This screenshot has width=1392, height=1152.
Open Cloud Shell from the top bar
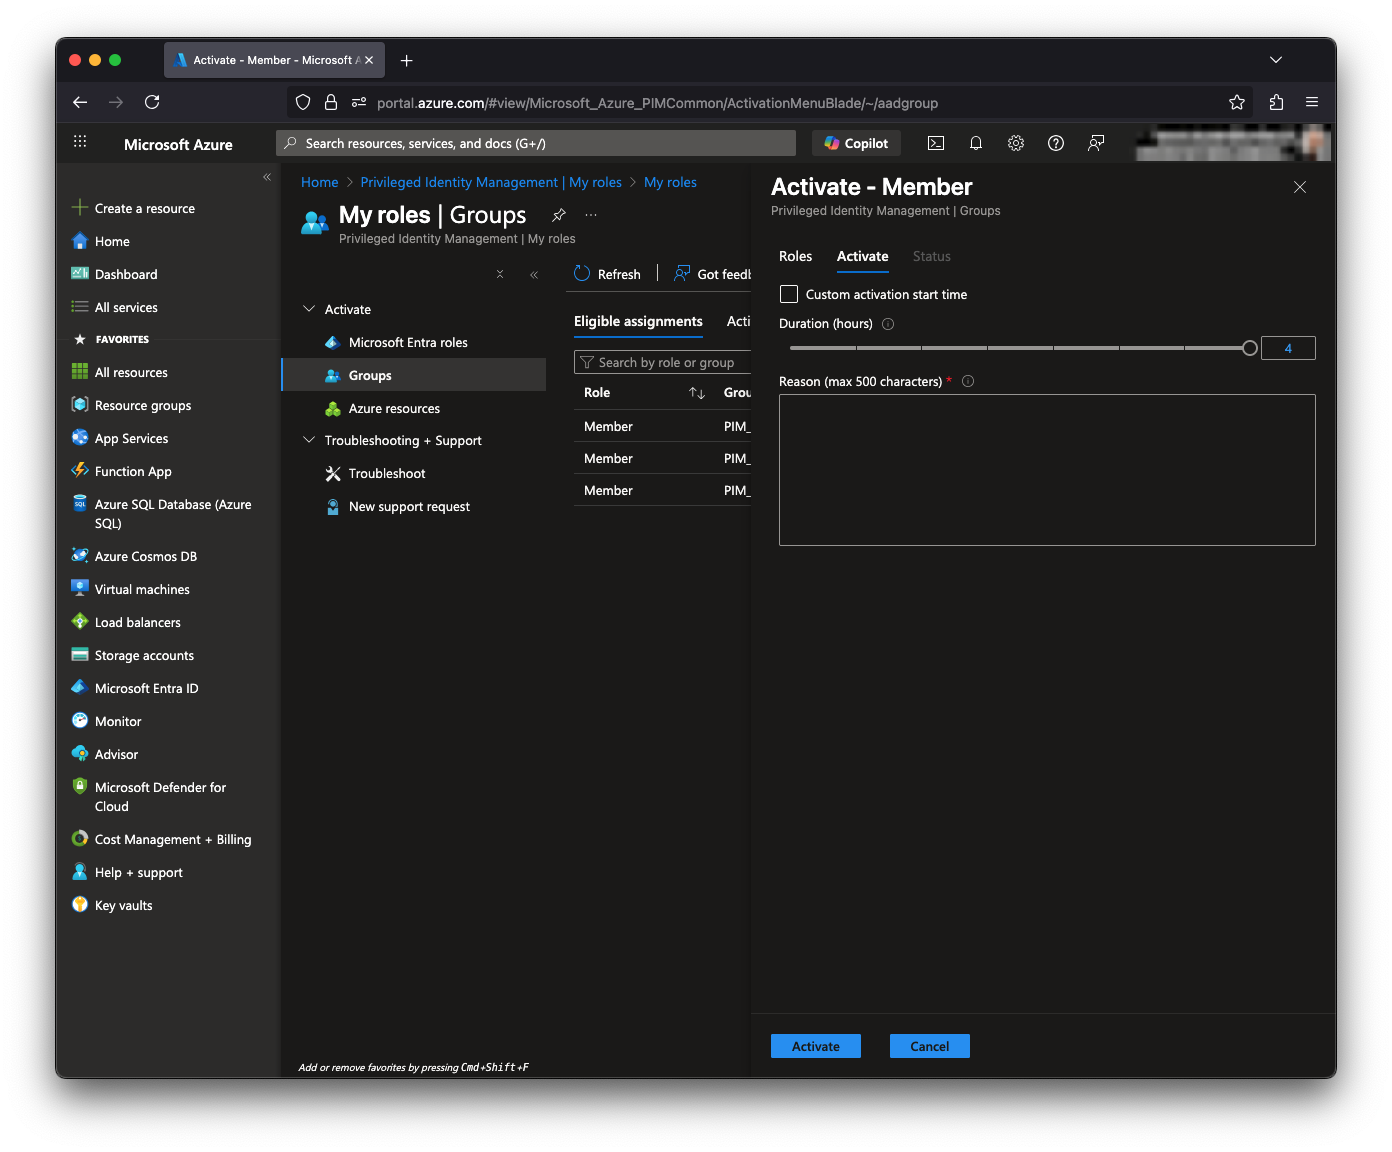[x=936, y=143]
